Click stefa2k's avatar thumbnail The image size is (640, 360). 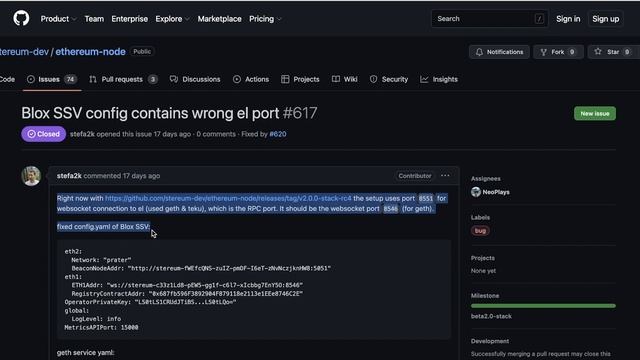(x=31, y=176)
